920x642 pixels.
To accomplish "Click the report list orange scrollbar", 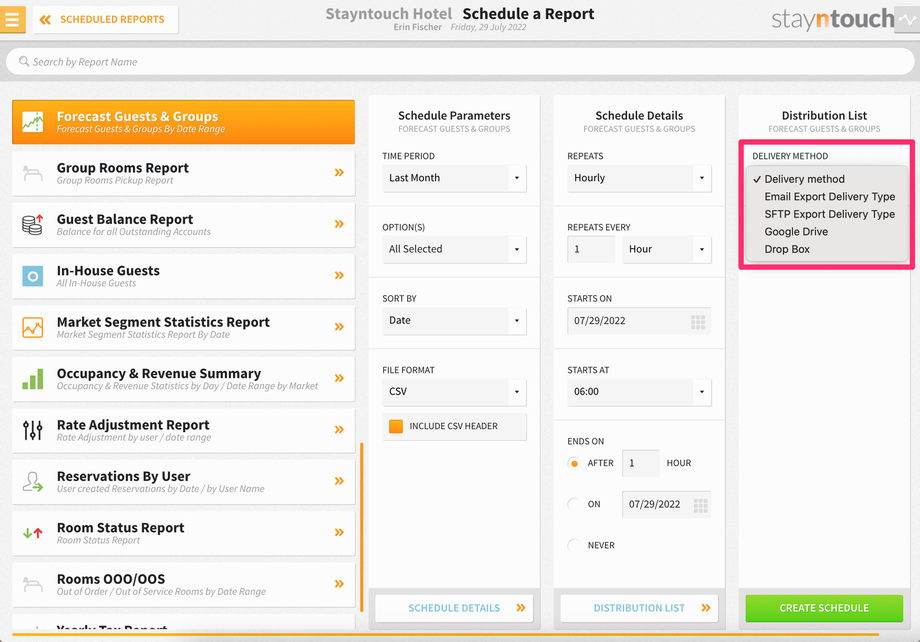I will 361,528.
